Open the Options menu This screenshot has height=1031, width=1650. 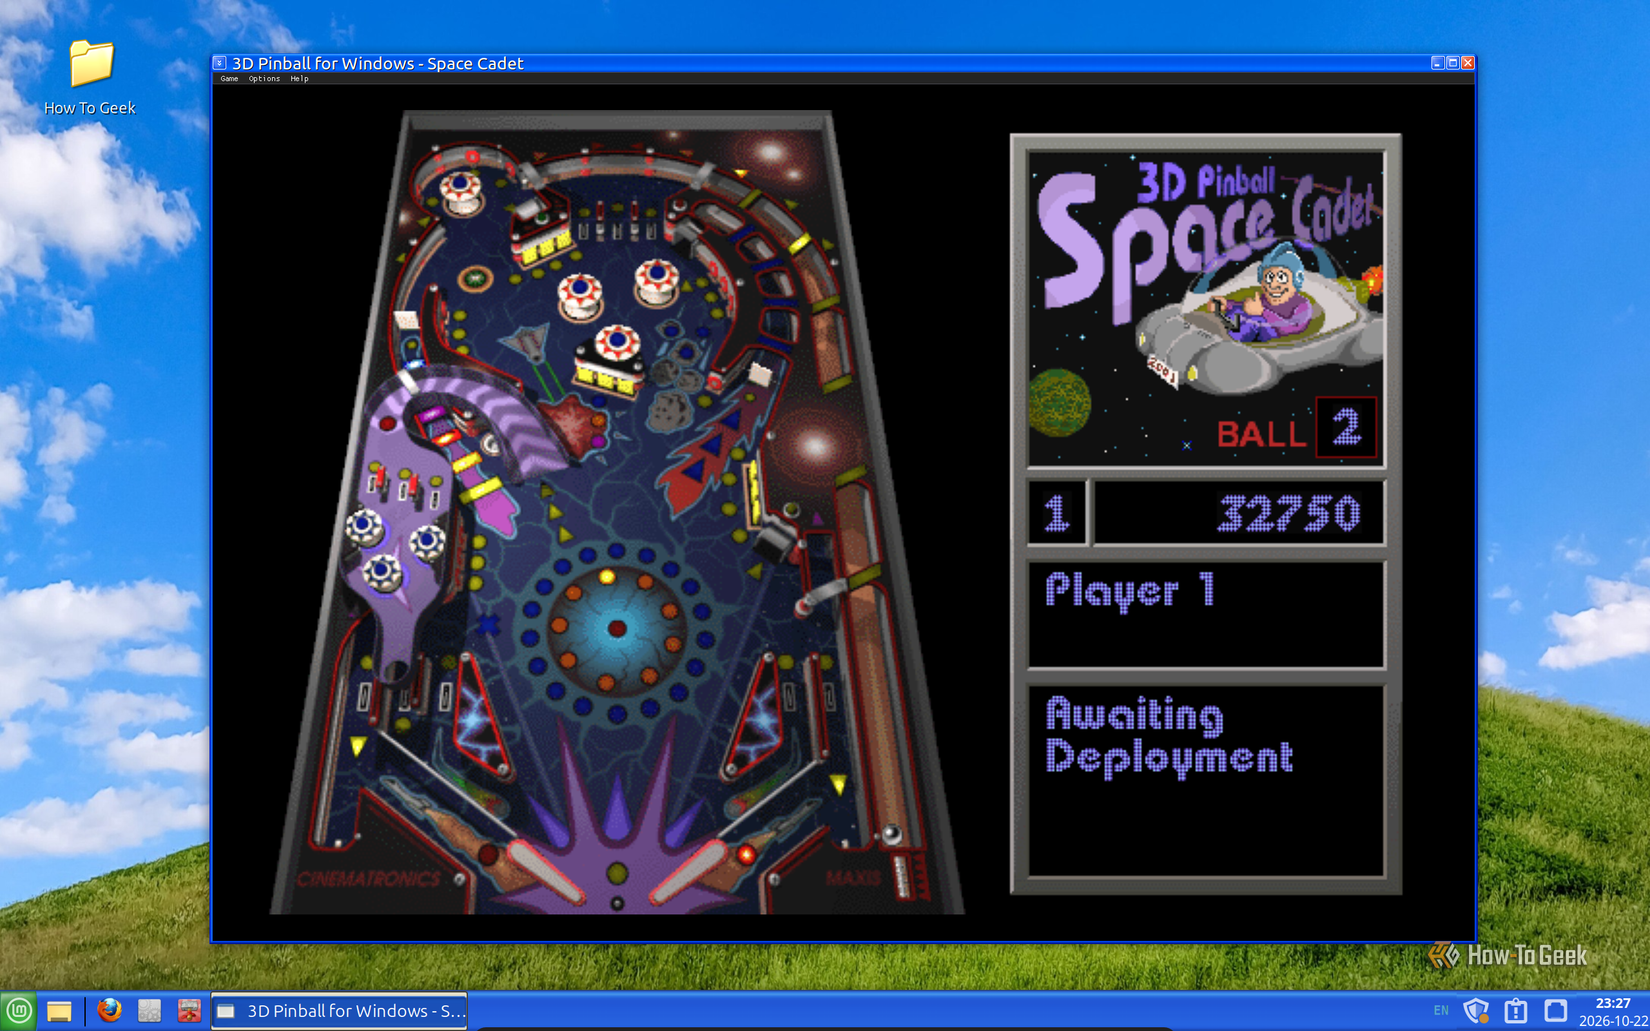[264, 78]
